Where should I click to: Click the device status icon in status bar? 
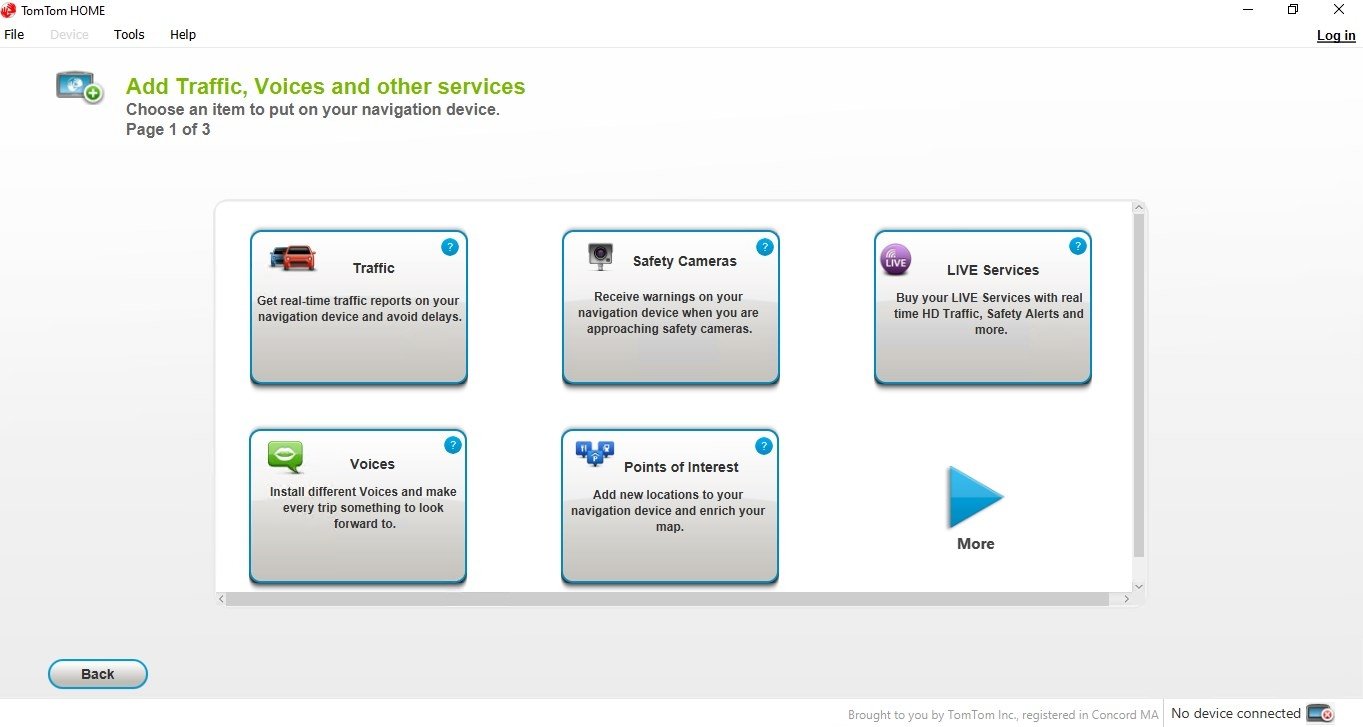click(x=1320, y=713)
